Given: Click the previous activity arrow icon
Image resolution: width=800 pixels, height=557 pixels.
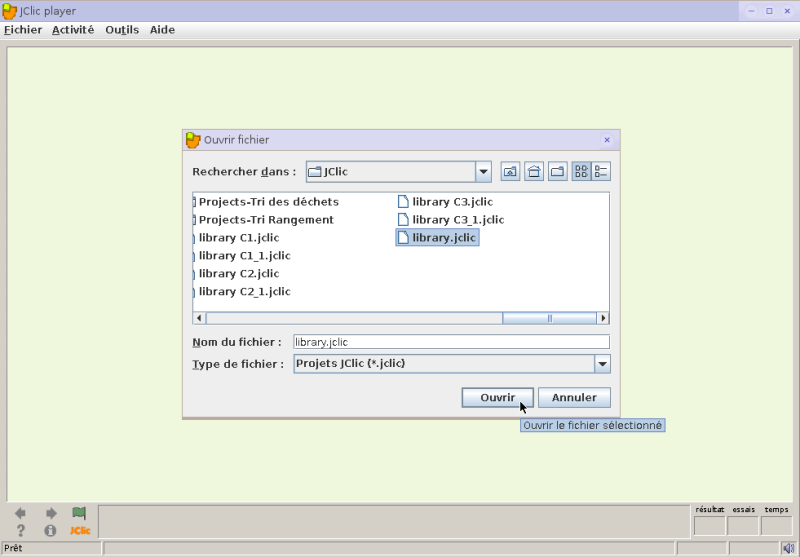Looking at the screenshot, I should (20, 513).
